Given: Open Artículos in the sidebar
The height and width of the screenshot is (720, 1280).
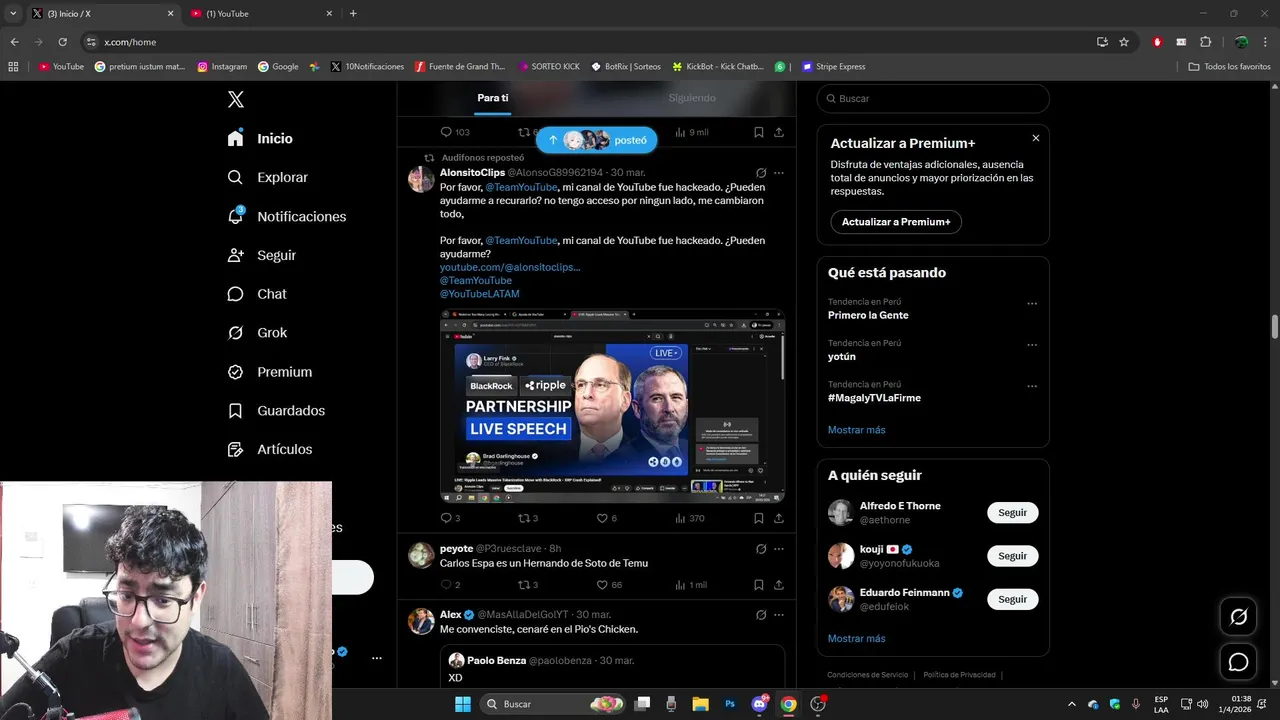Looking at the screenshot, I should [x=269, y=450].
